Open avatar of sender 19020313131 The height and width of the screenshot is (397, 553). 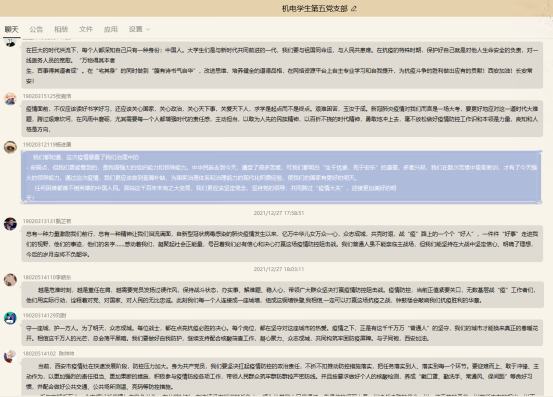10,224
